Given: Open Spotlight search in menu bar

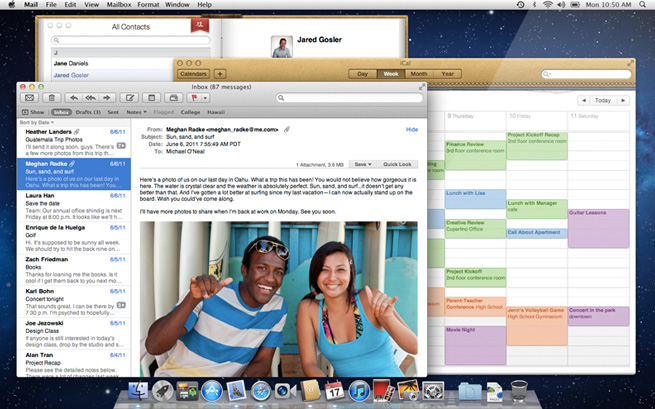Looking at the screenshot, I should (642, 5).
